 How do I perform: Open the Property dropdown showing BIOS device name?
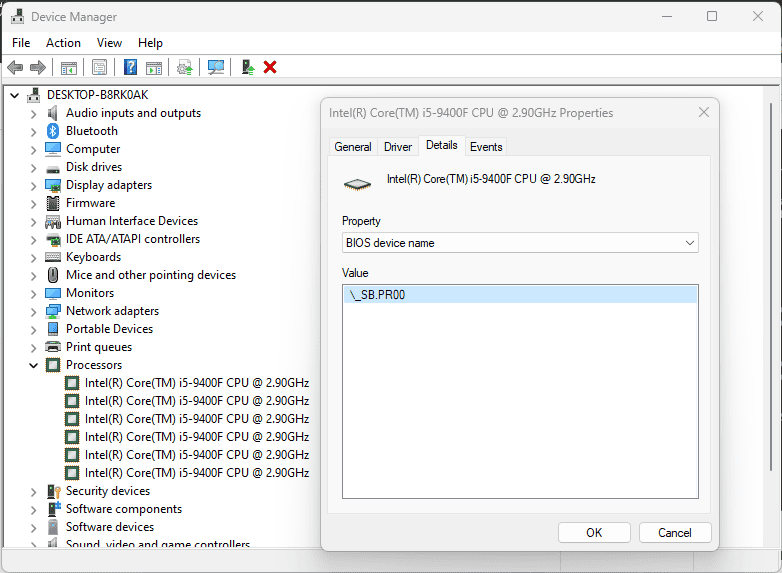click(x=519, y=243)
